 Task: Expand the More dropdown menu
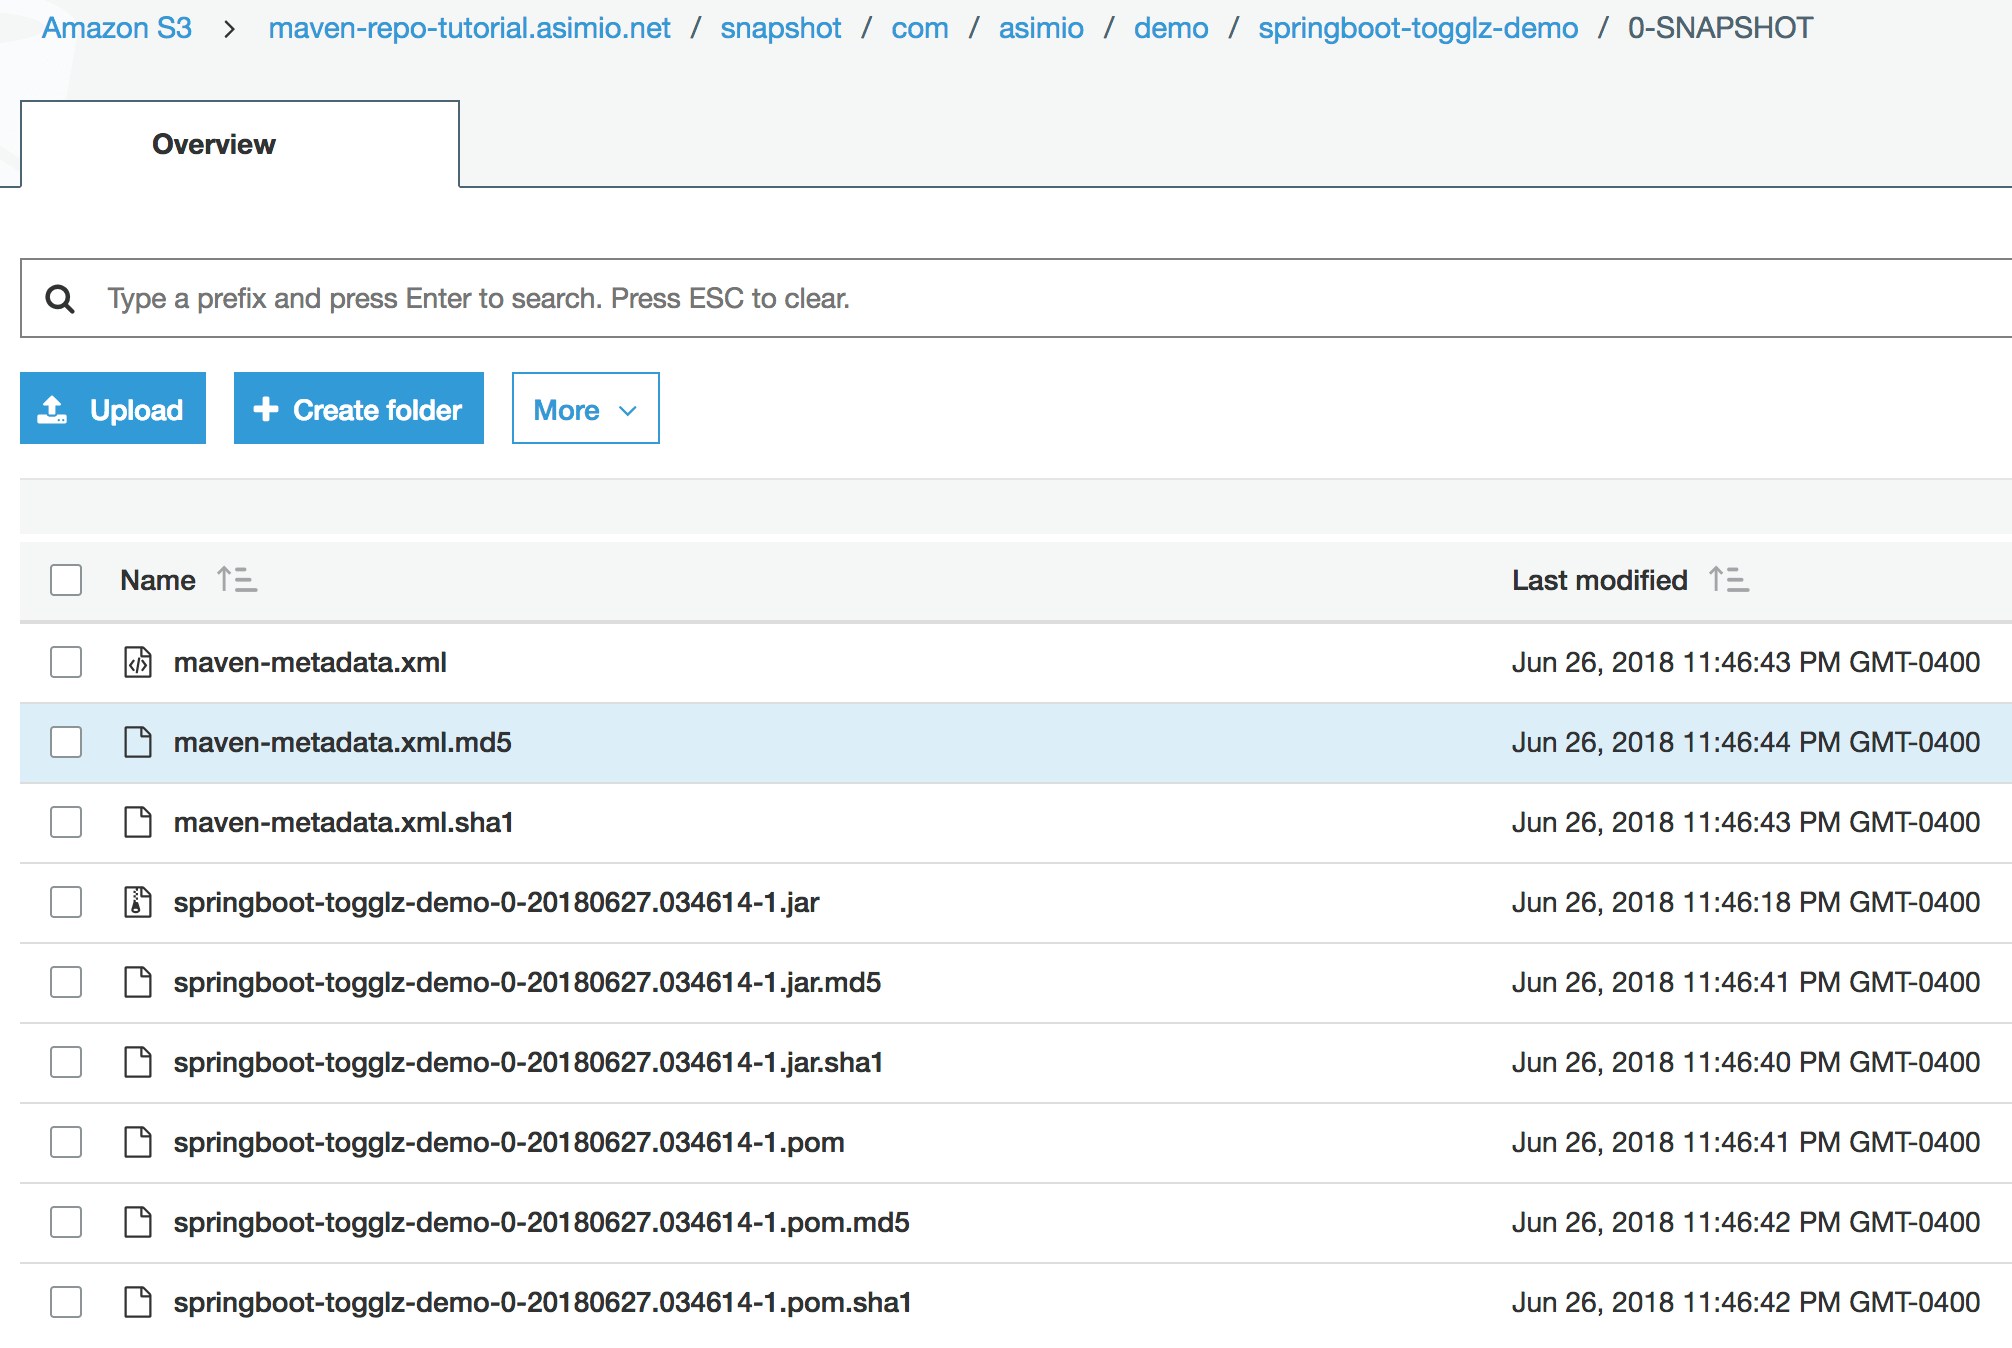tap(585, 408)
